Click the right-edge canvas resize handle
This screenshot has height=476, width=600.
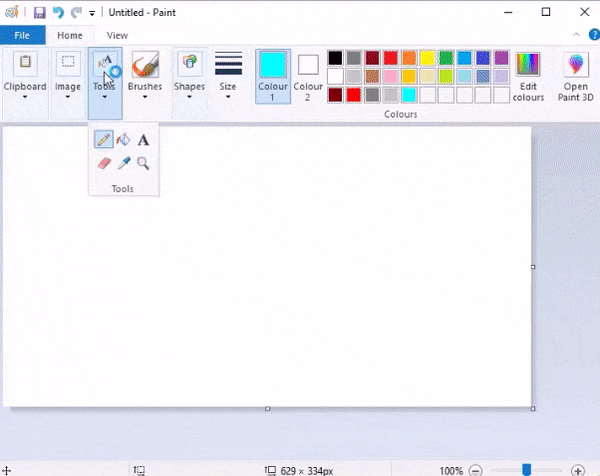tap(533, 267)
